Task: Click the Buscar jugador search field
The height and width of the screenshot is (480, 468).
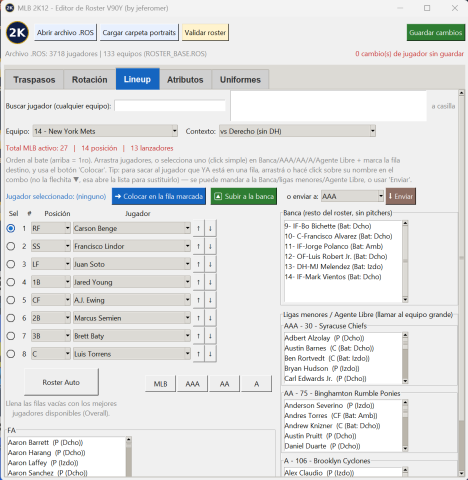Action: [170, 106]
